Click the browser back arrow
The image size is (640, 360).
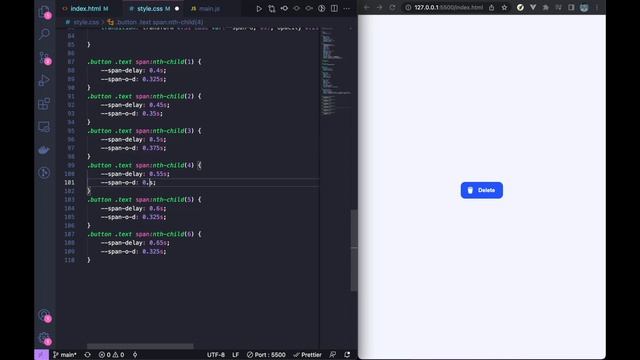point(367,7)
